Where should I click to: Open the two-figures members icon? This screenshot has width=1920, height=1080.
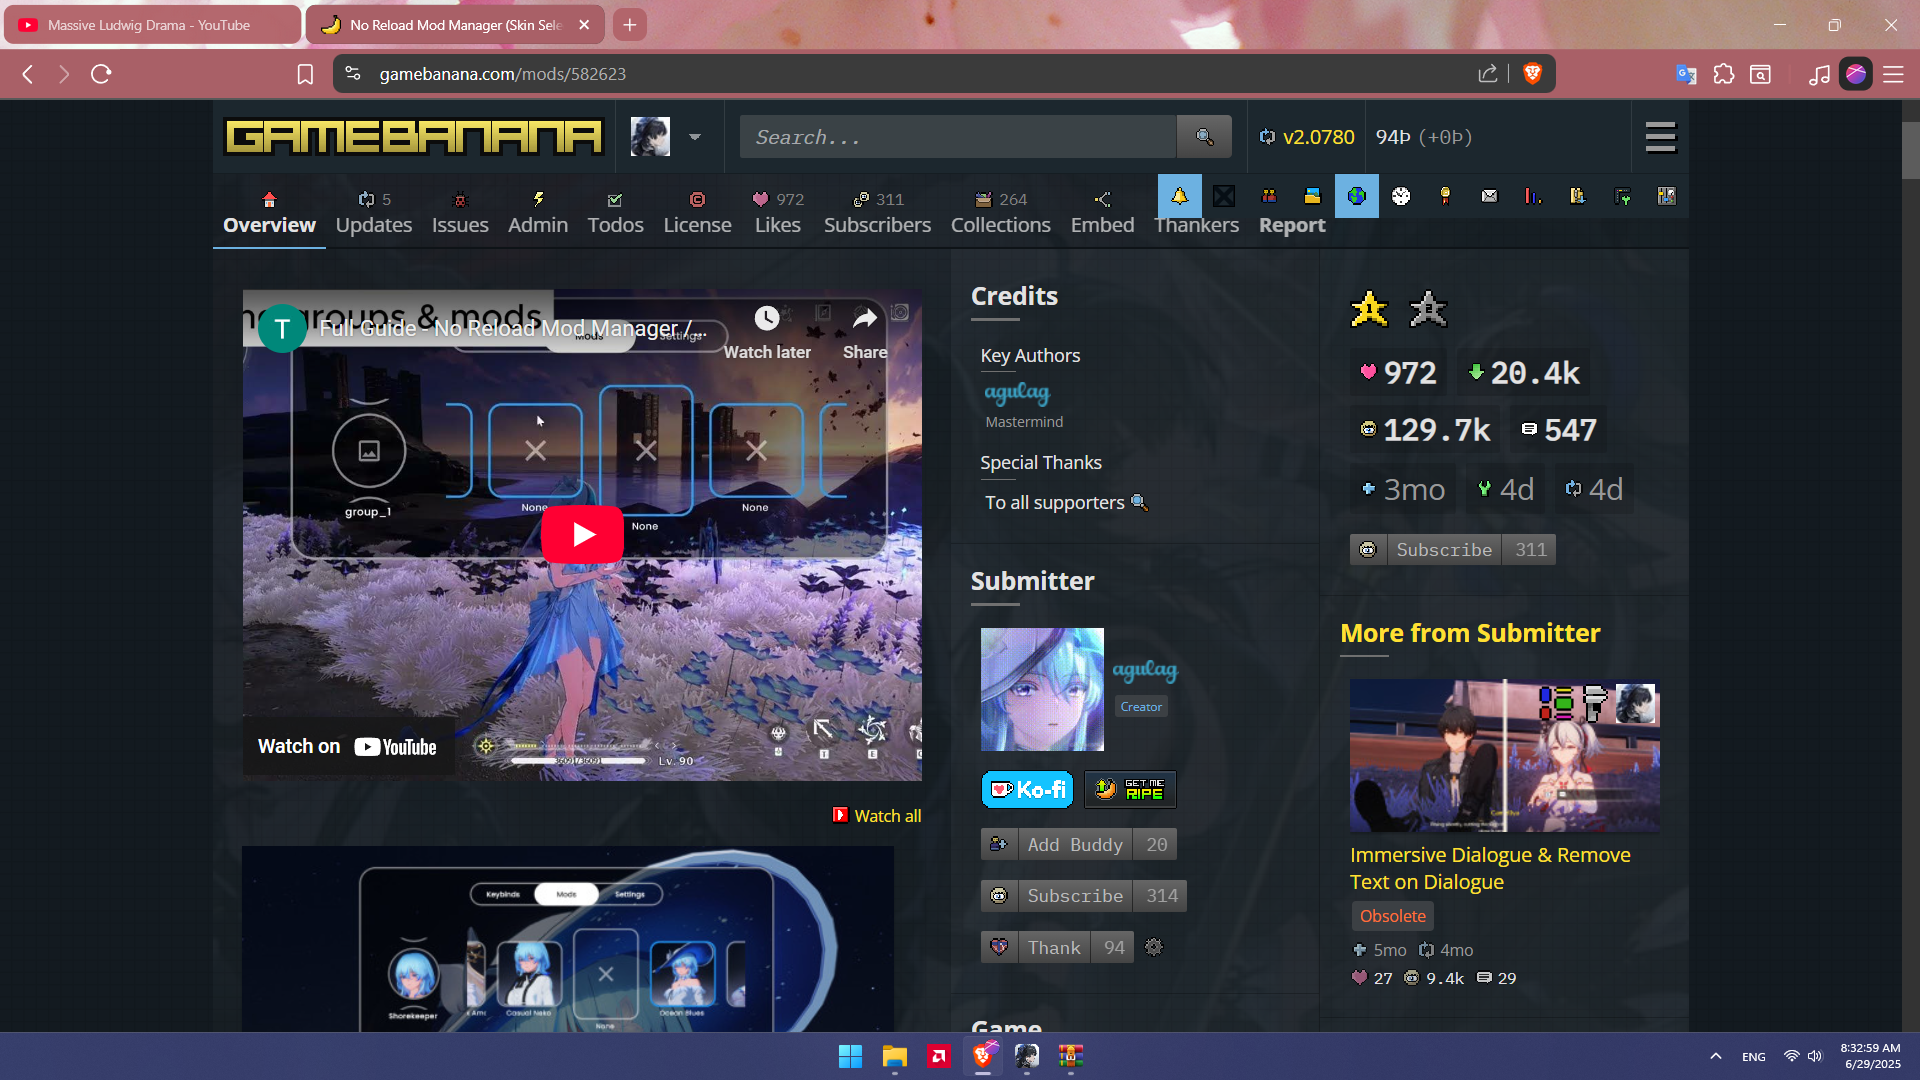tap(1269, 196)
